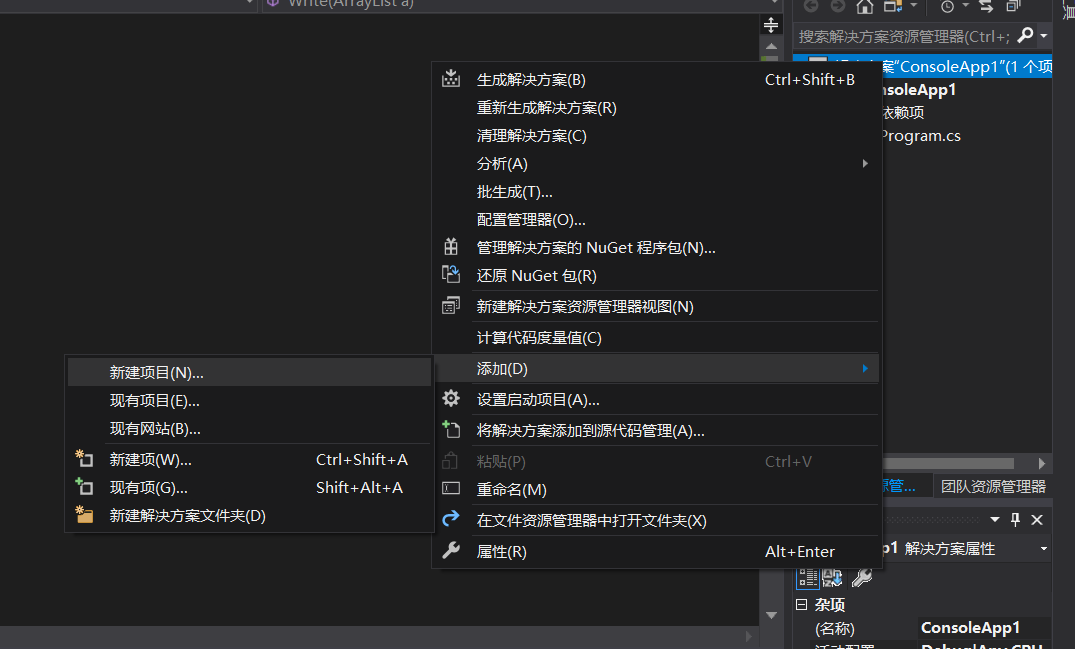Choose 现有项目(E)... from the submenu
Viewport: 1075px width, 649px height.
250,400
